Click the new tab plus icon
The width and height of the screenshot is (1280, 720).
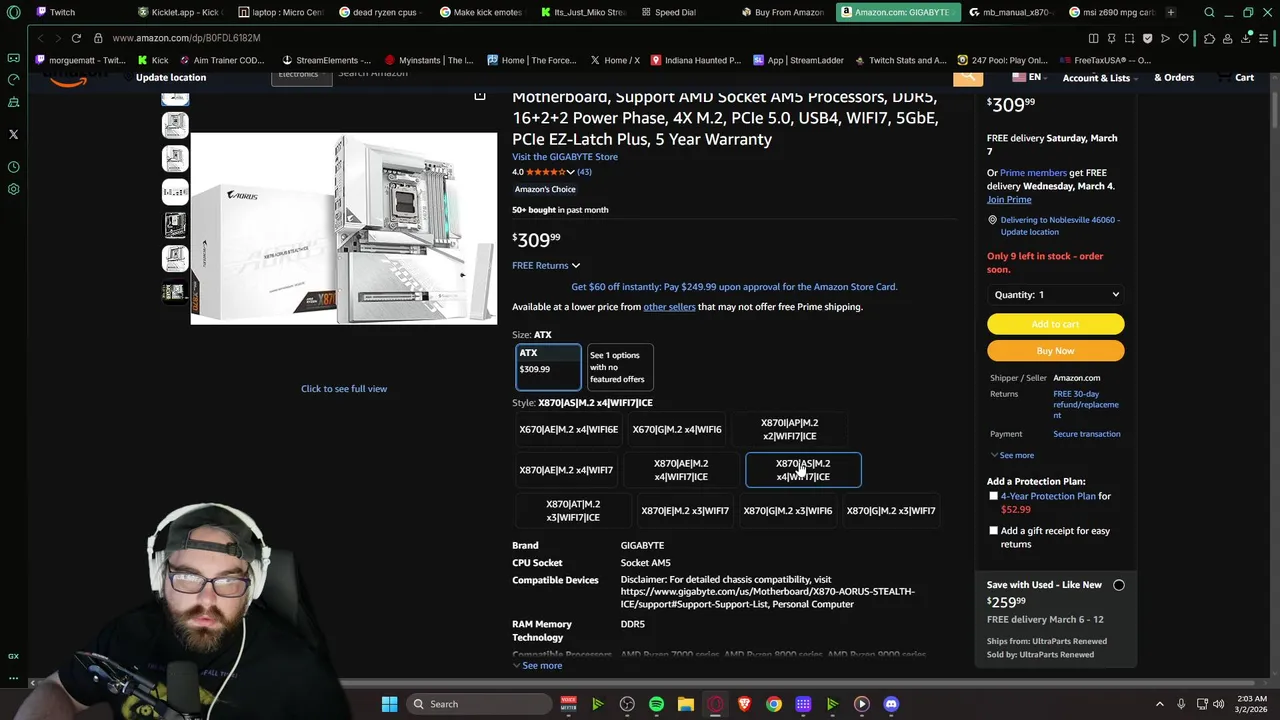(1170, 12)
